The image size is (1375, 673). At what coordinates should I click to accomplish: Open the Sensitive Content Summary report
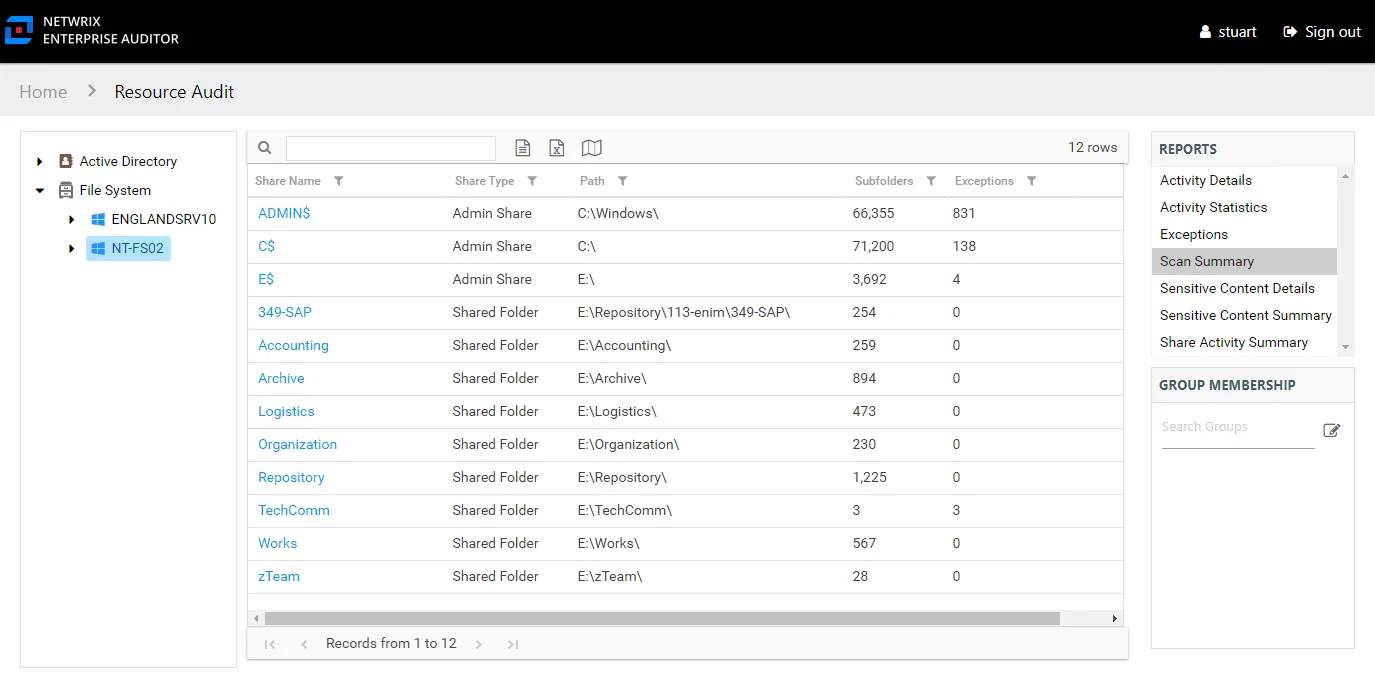click(1244, 315)
